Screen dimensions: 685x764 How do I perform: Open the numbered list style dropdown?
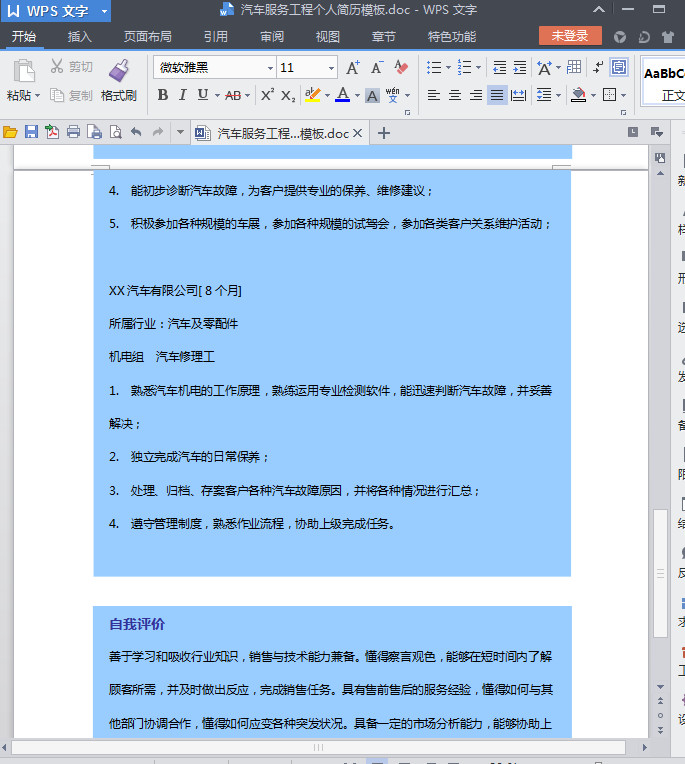tap(478, 68)
